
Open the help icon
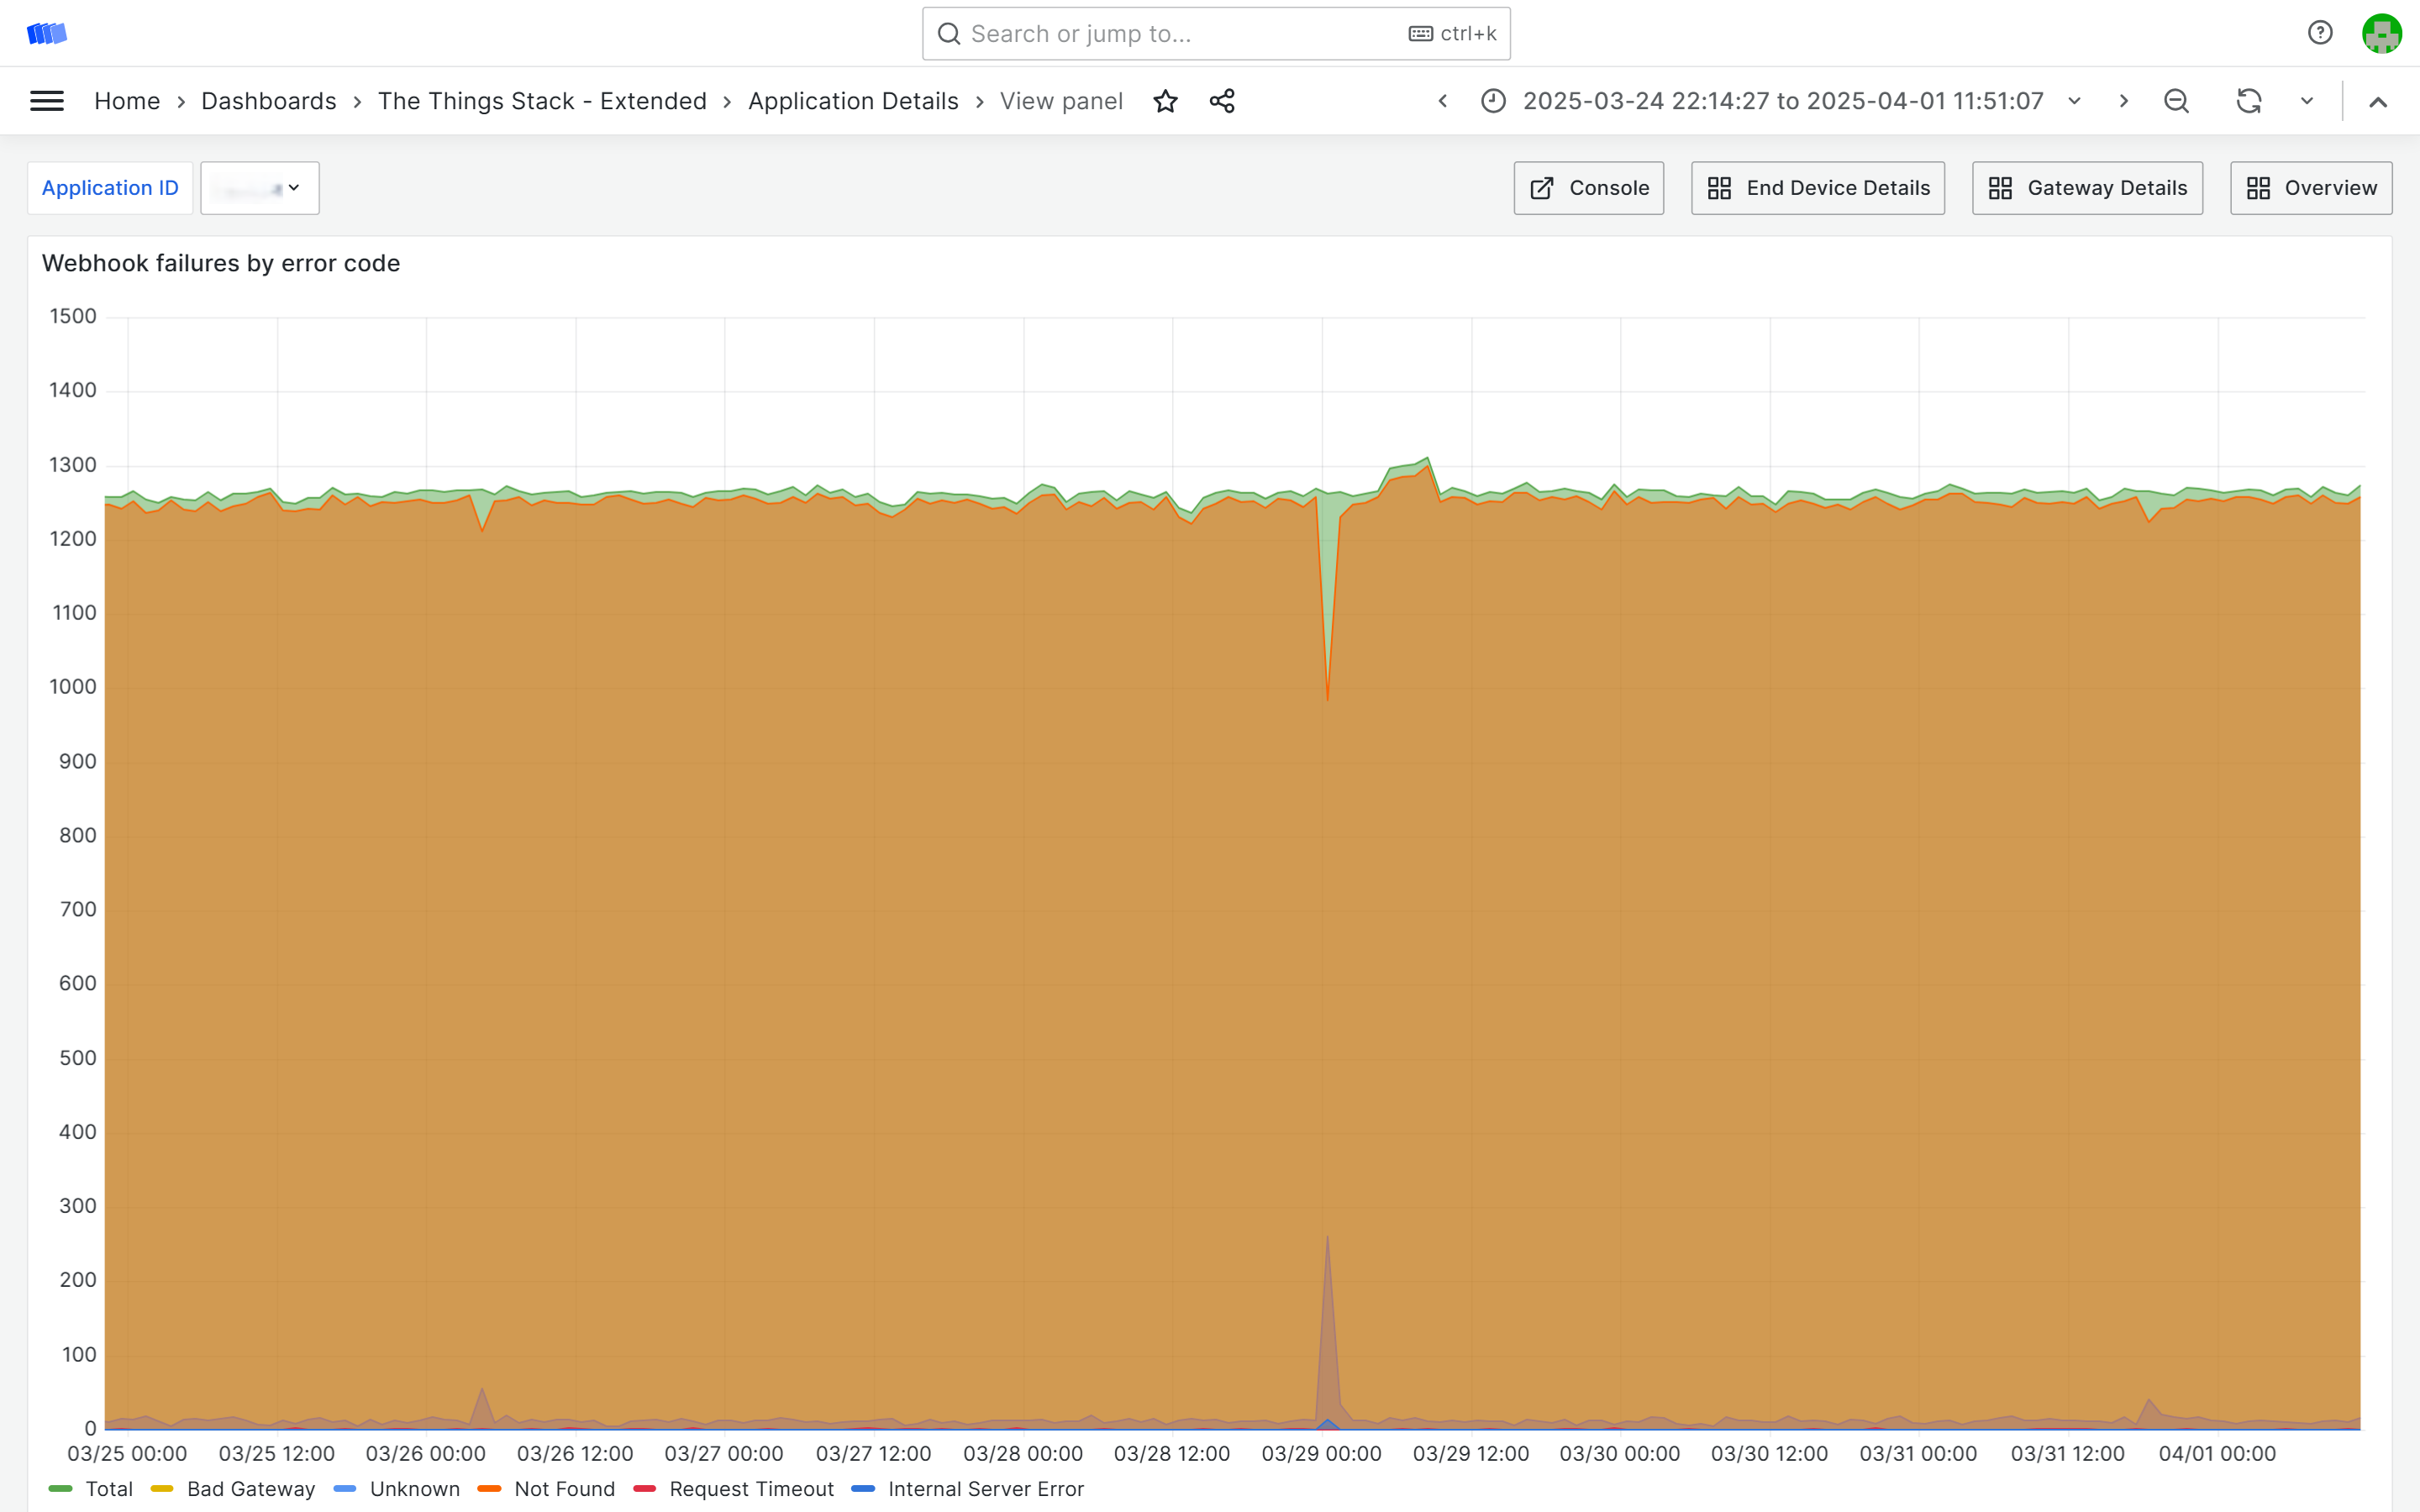coord(2318,32)
